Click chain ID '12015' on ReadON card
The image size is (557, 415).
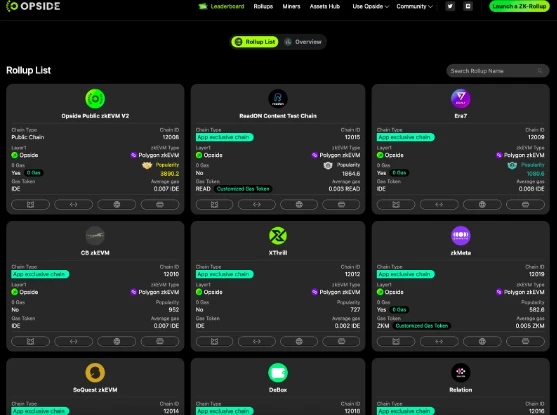[x=352, y=137]
